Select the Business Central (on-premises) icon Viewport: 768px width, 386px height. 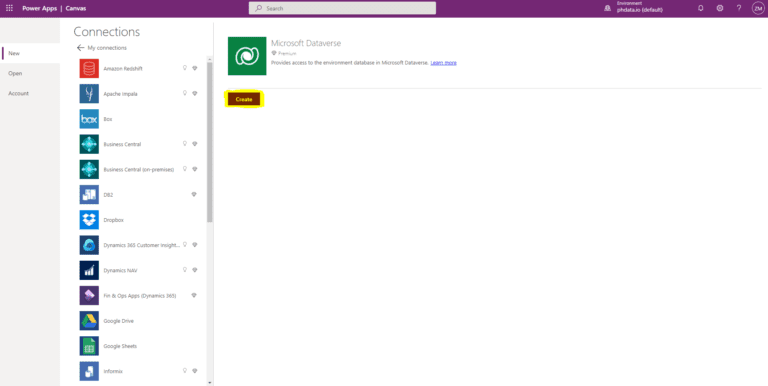point(89,169)
